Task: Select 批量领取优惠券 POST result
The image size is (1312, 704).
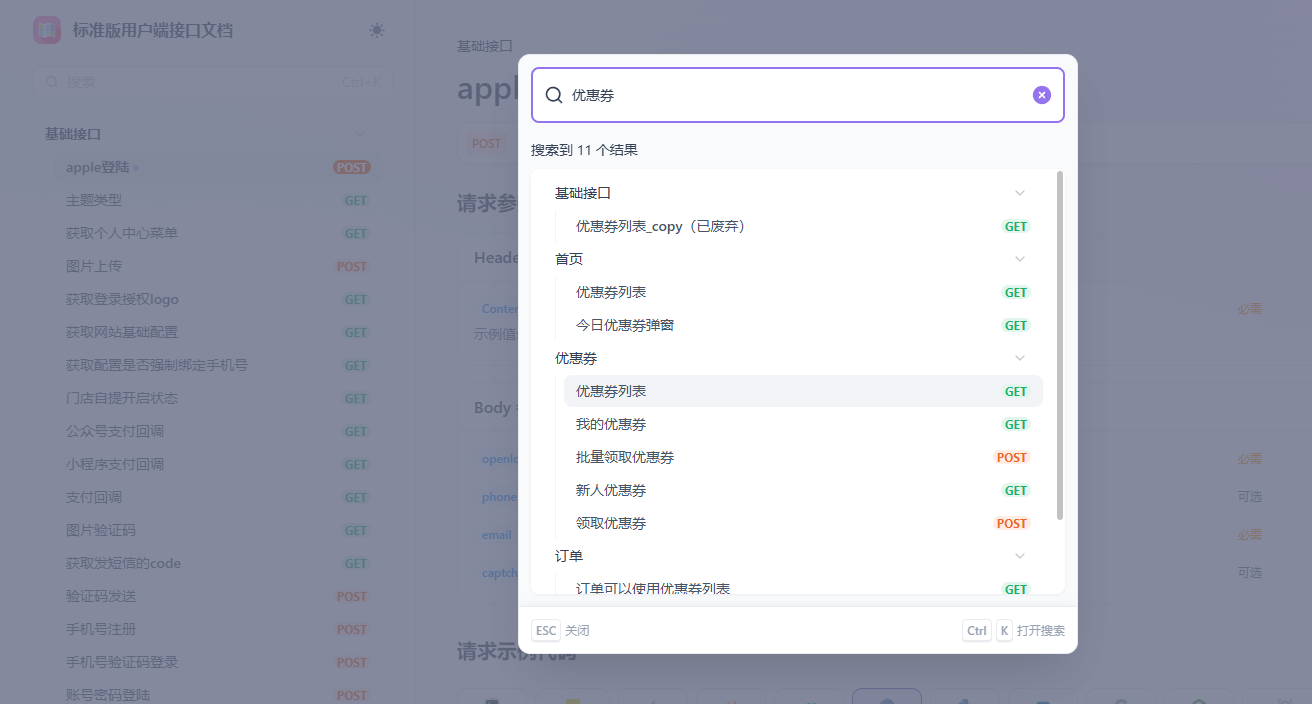Action: click(625, 457)
